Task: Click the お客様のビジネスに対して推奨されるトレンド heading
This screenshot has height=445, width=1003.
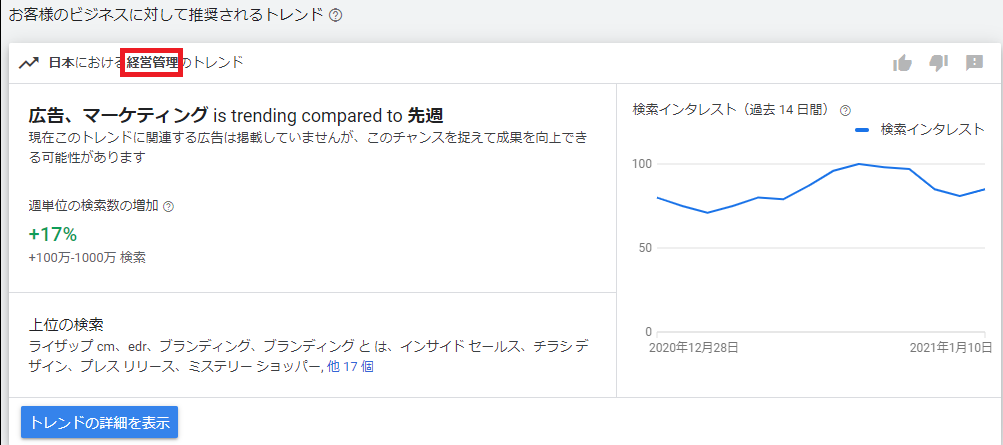Action: [166, 16]
